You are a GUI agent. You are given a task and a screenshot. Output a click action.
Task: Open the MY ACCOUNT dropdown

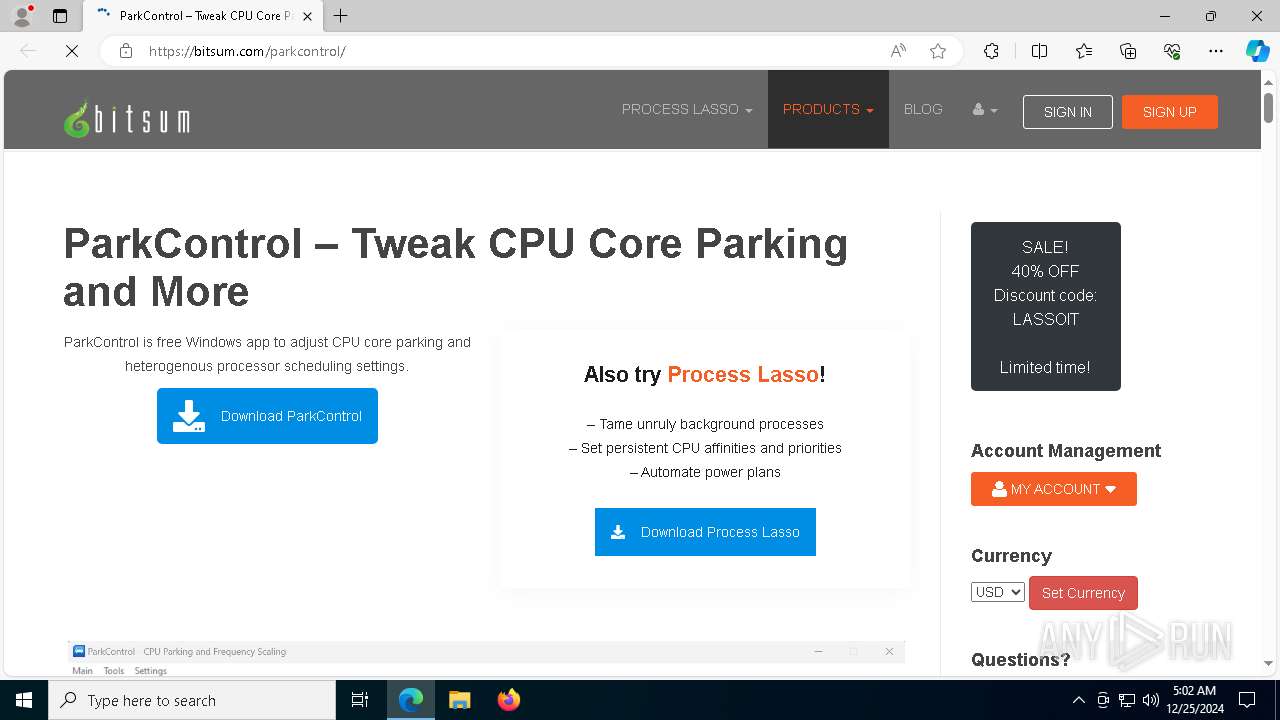(1054, 489)
